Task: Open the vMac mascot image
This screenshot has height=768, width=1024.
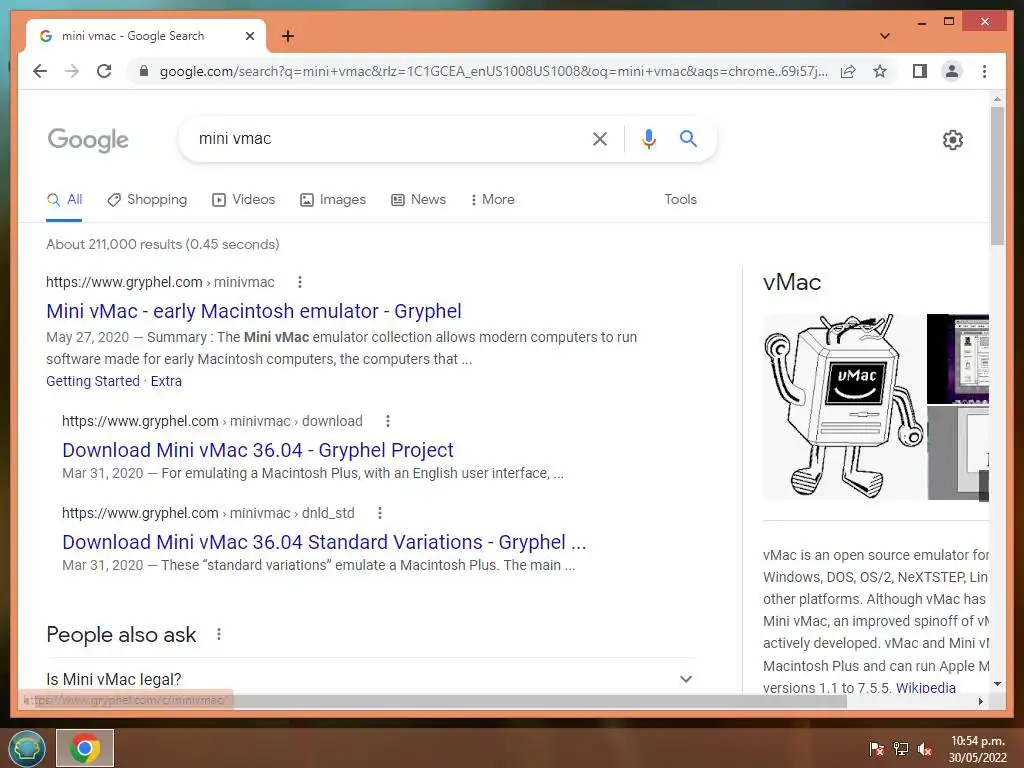Action: (844, 407)
